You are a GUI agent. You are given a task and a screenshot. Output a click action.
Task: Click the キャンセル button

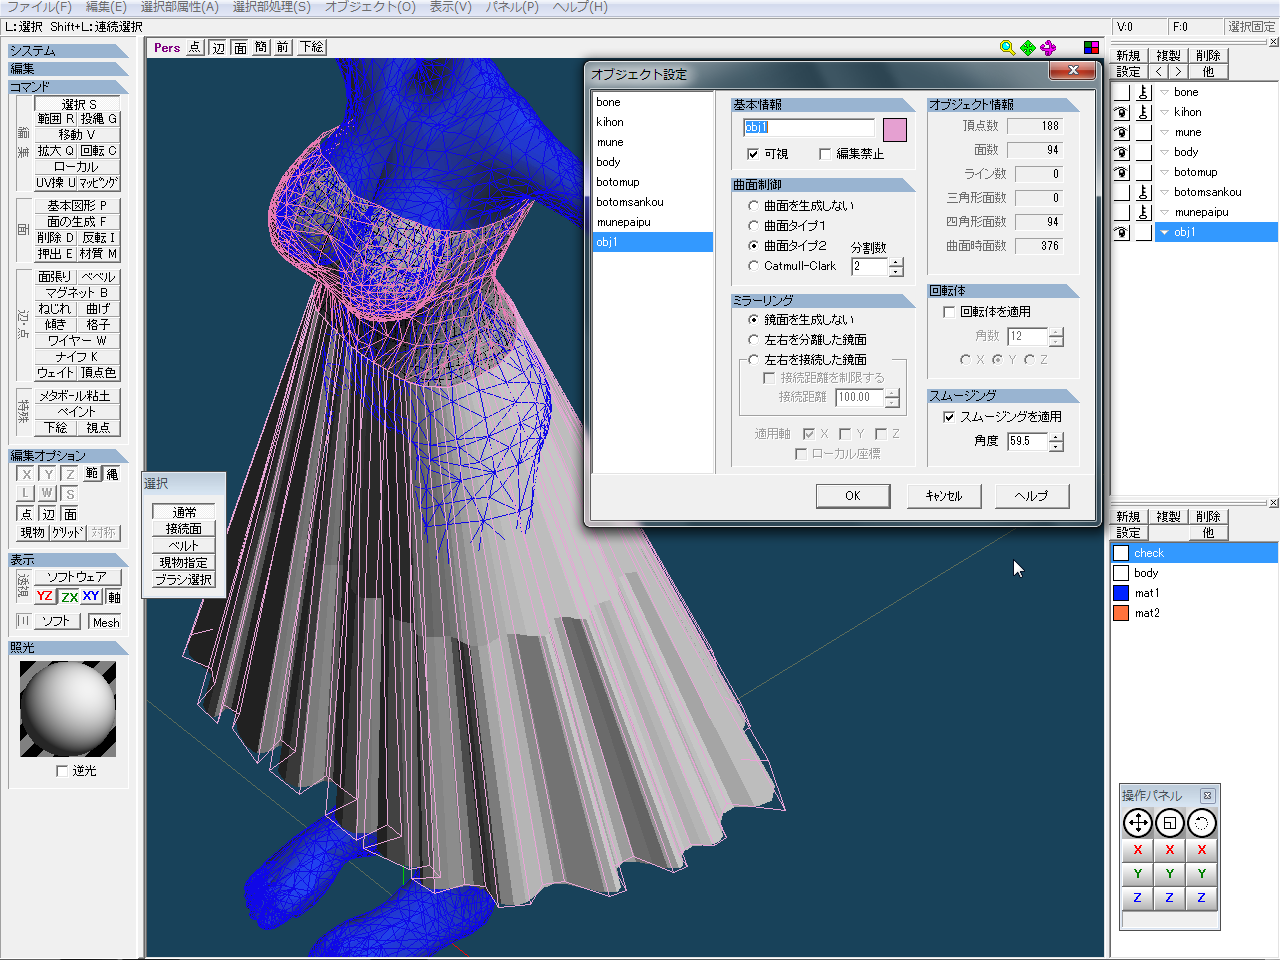pyautogui.click(x=944, y=496)
